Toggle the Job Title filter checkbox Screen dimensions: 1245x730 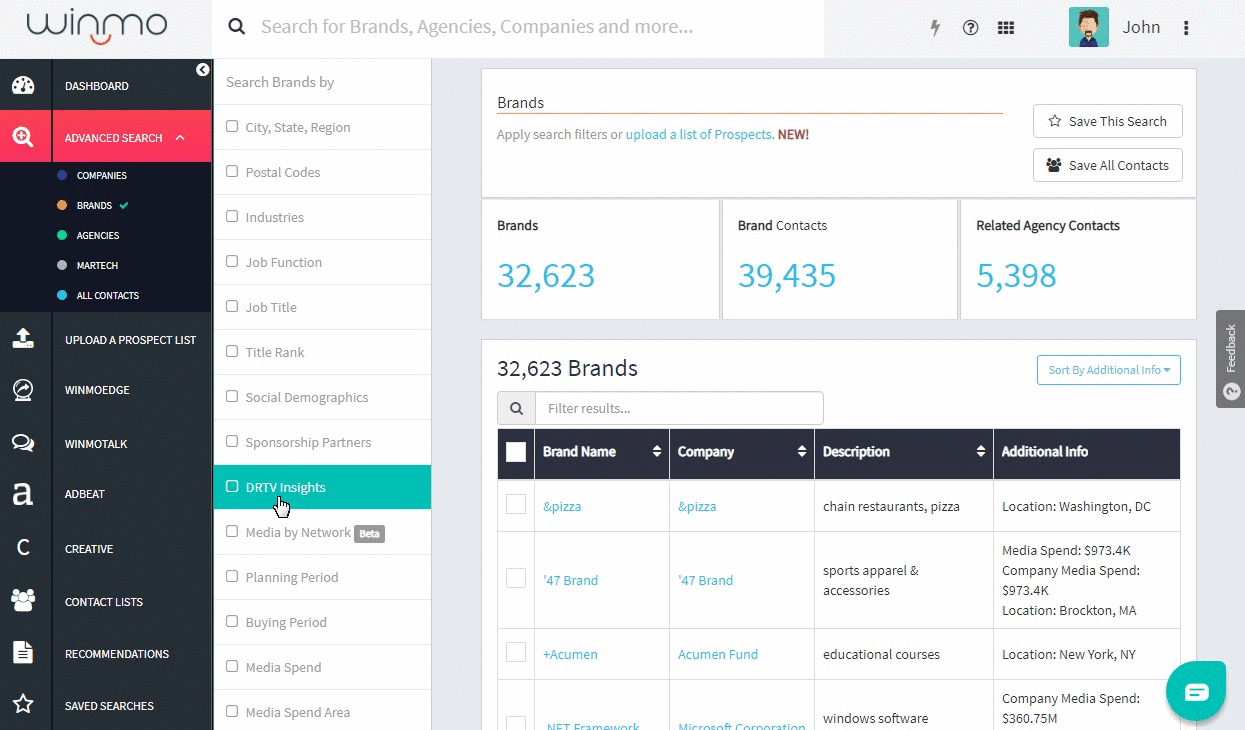[x=232, y=307]
